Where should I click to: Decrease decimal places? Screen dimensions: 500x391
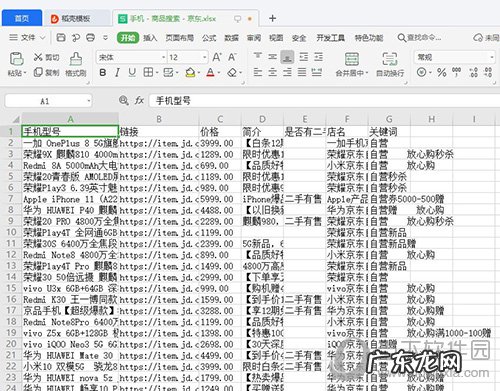488,72
